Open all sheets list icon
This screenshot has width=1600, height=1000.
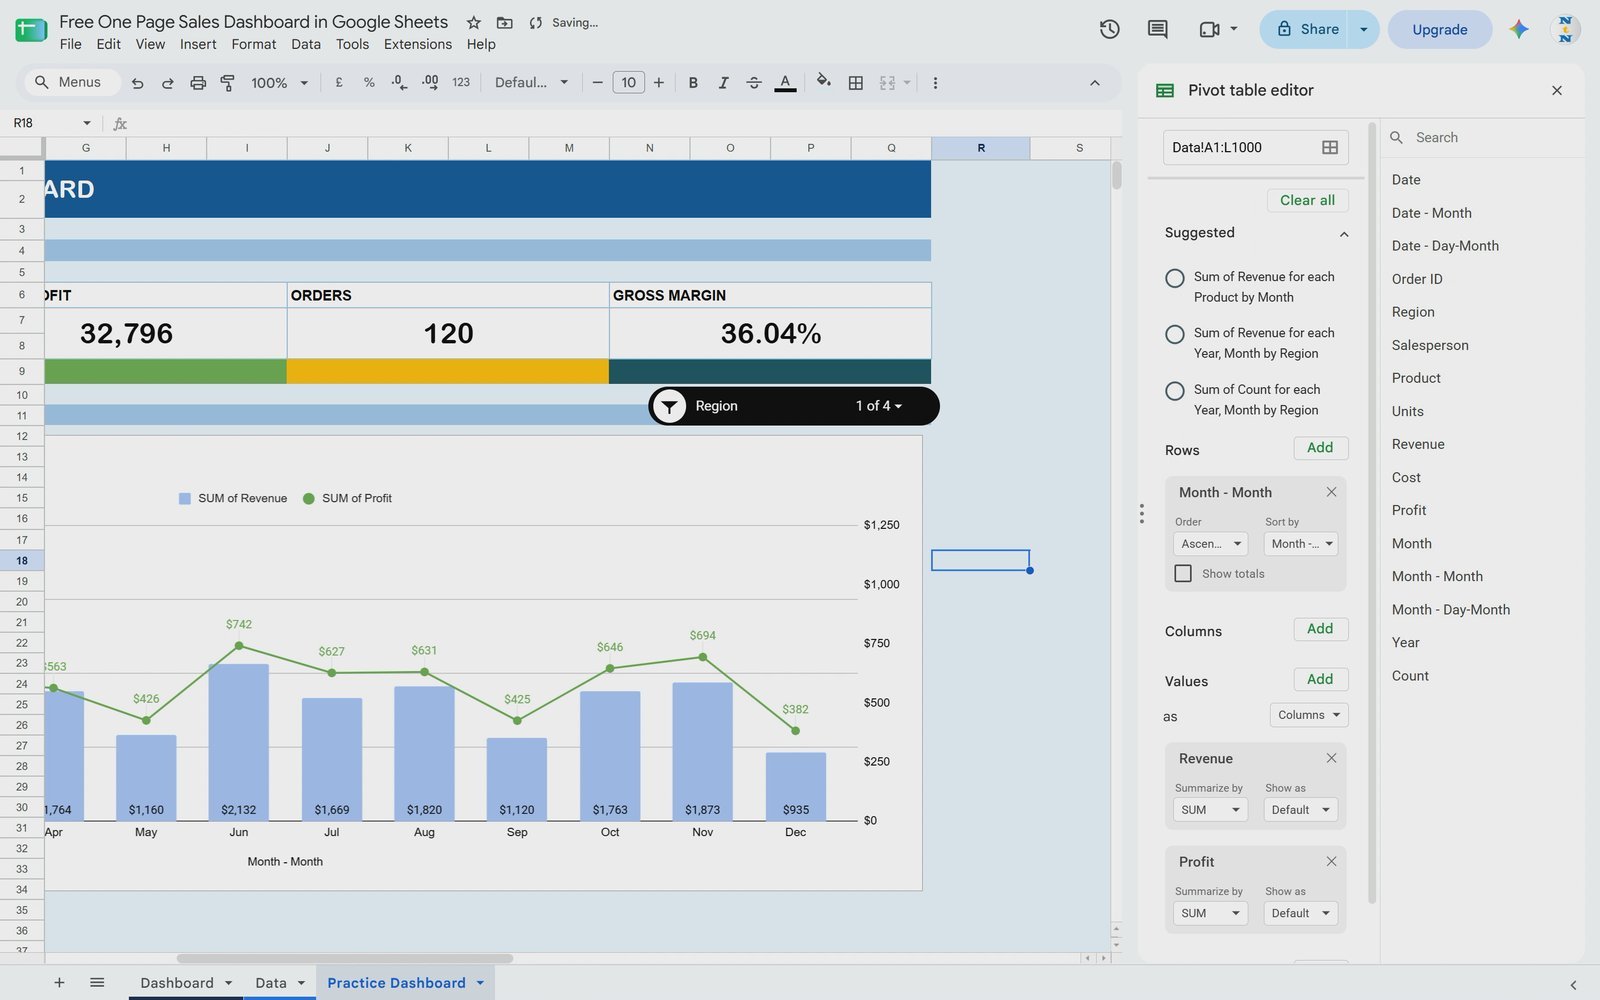pyautogui.click(x=97, y=982)
